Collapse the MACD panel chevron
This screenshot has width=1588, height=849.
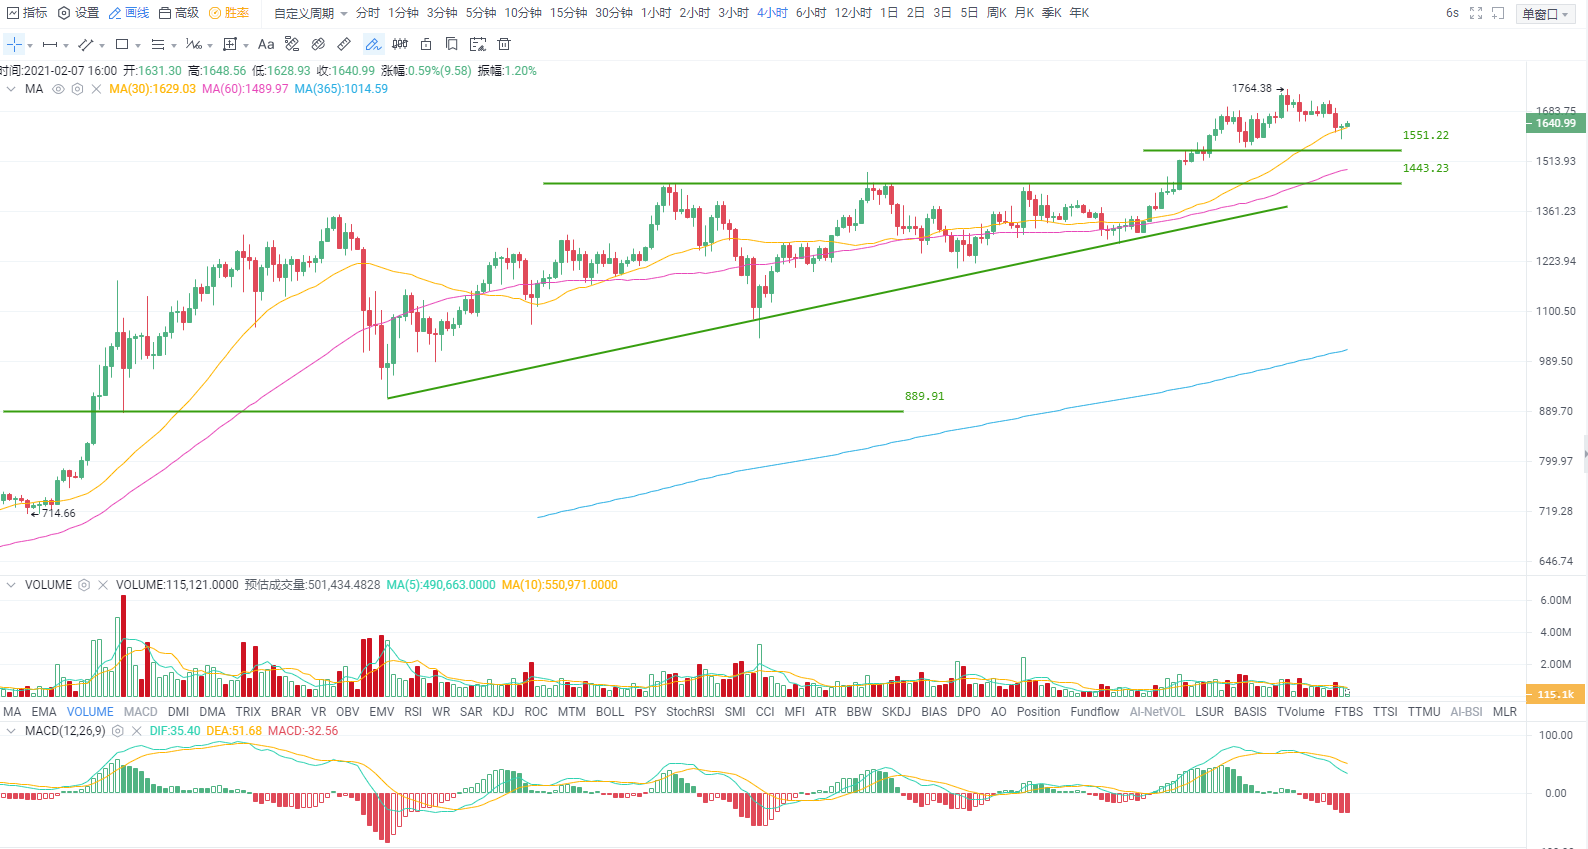11,731
